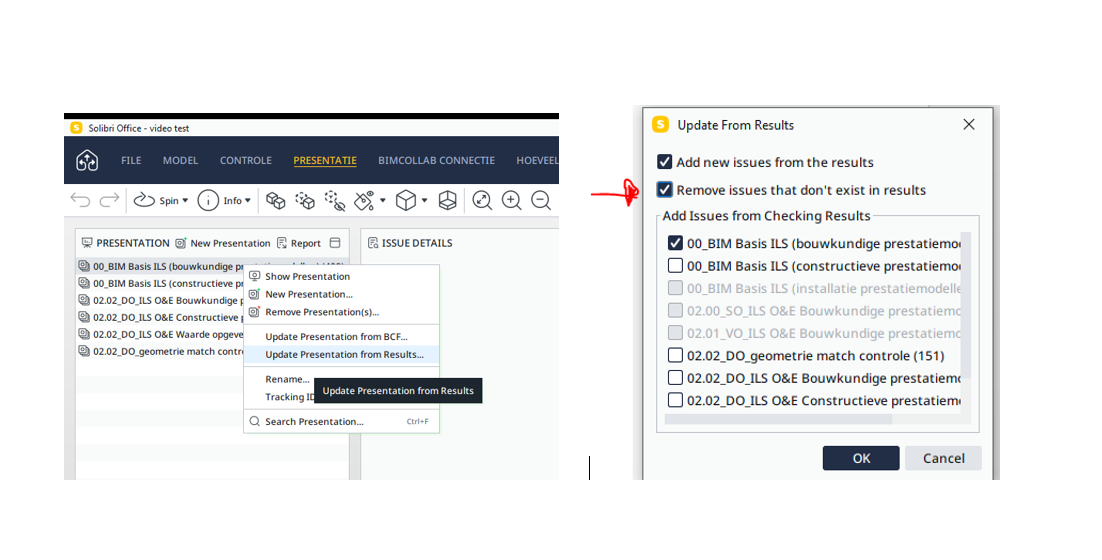The width and height of the screenshot is (1102, 560).
Task: Select Update Presentation from Results... entry
Action: click(x=342, y=355)
